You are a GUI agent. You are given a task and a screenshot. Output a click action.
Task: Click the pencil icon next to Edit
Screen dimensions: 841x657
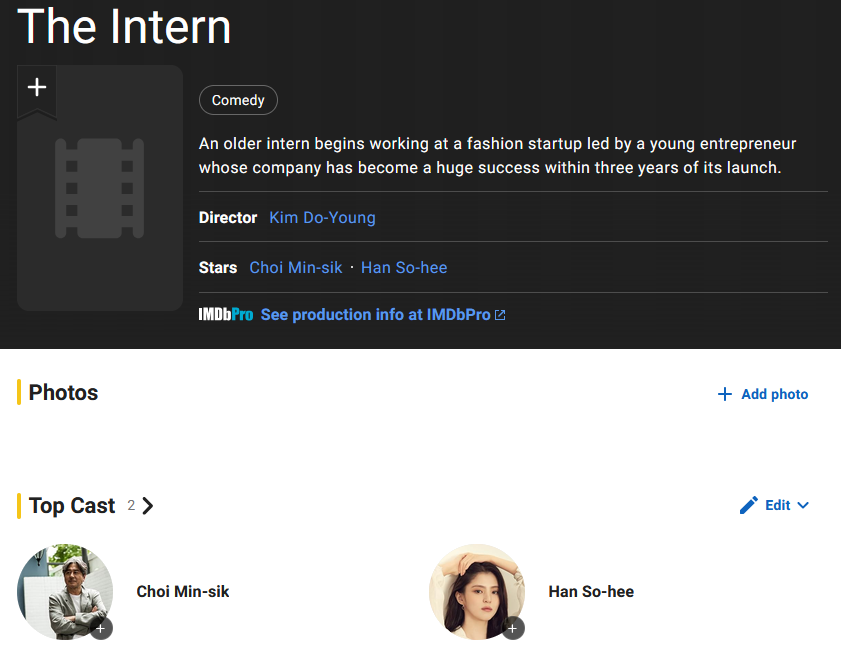(x=749, y=505)
